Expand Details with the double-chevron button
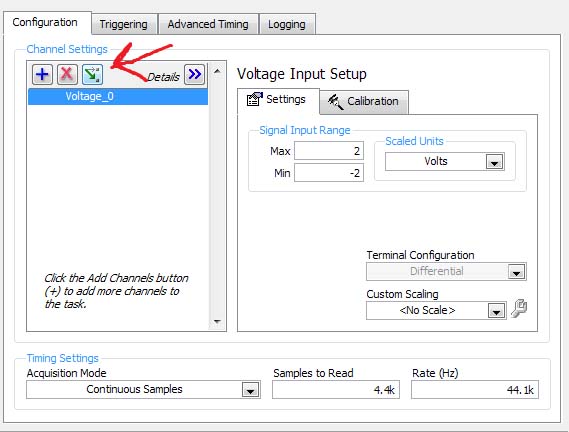The width and height of the screenshot is (569, 432). pos(195,74)
